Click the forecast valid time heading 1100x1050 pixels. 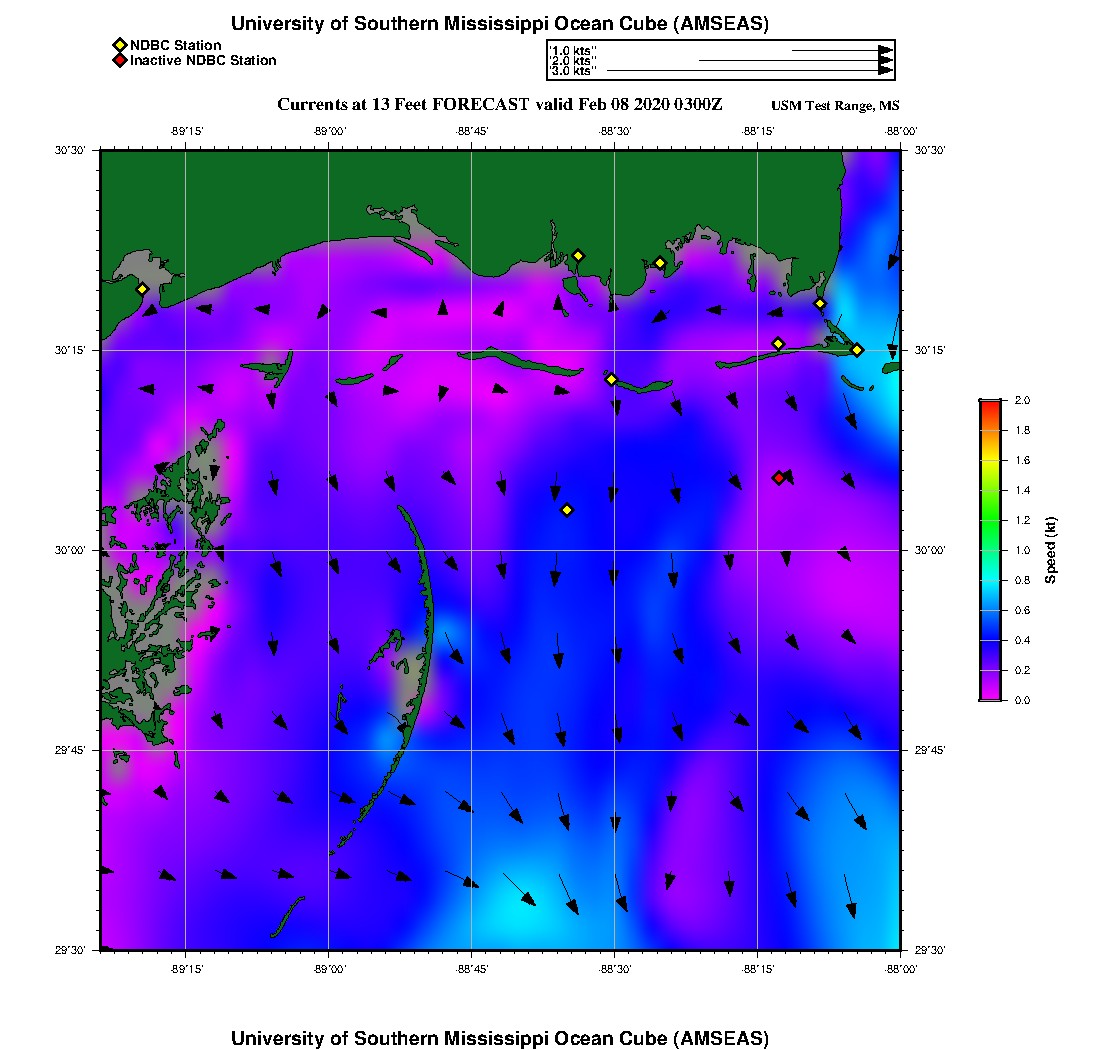[499, 105]
